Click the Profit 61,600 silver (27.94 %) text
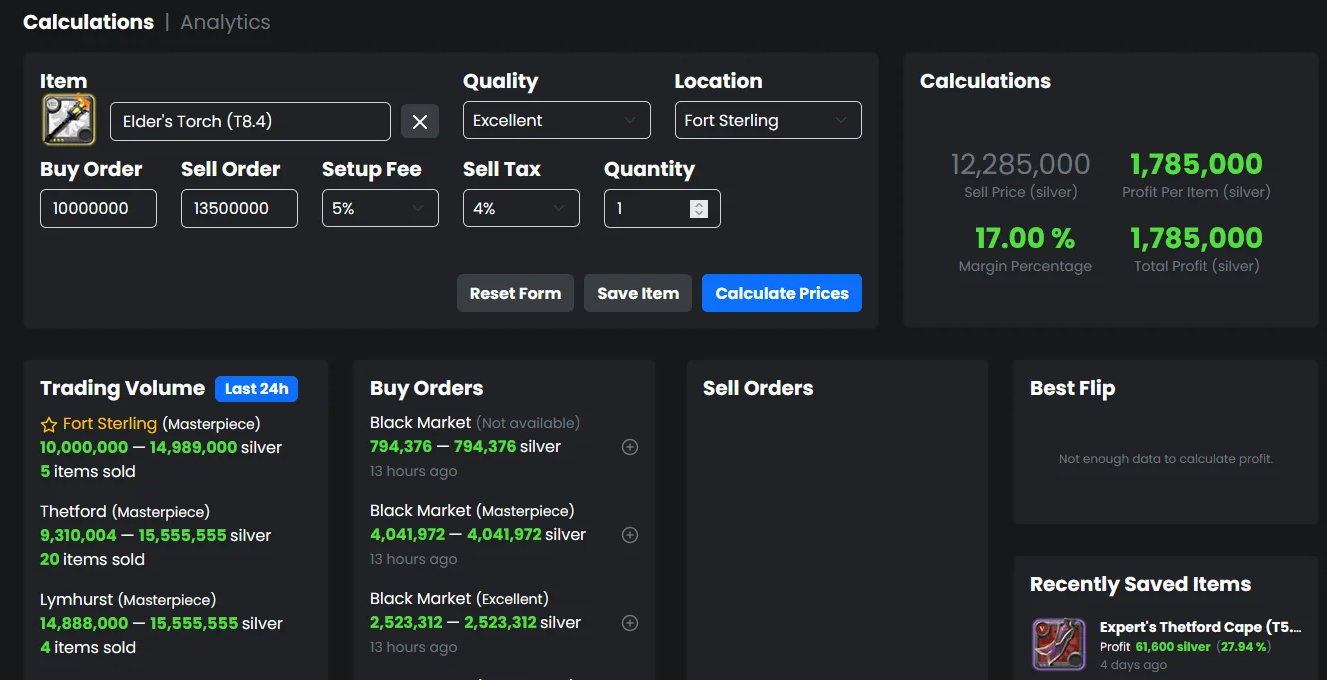This screenshot has width=1327, height=680. [x=1185, y=647]
